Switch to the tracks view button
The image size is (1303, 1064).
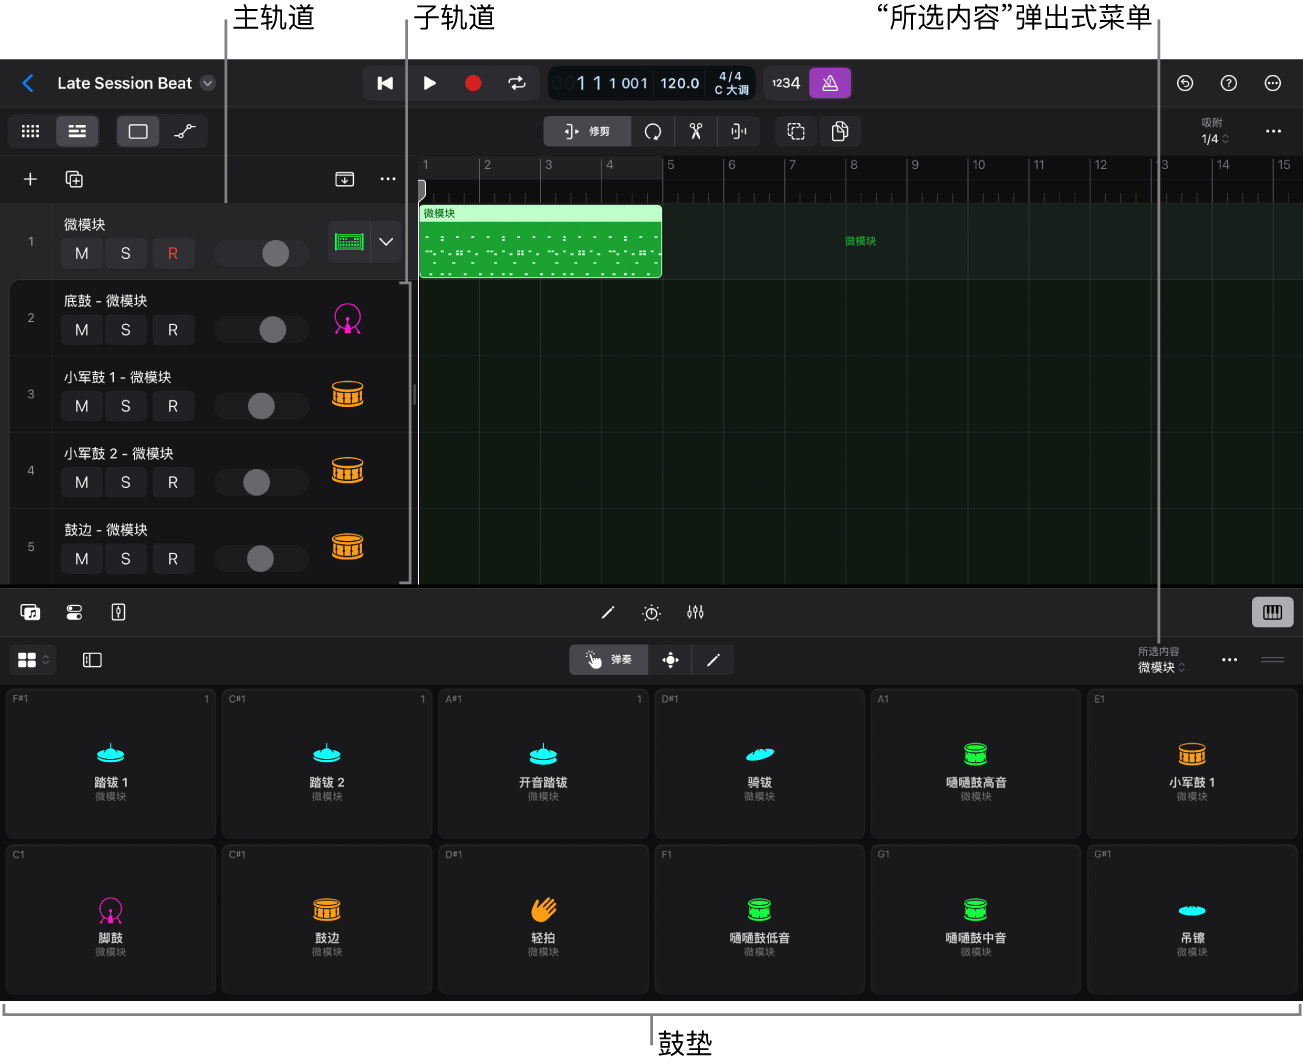point(77,131)
